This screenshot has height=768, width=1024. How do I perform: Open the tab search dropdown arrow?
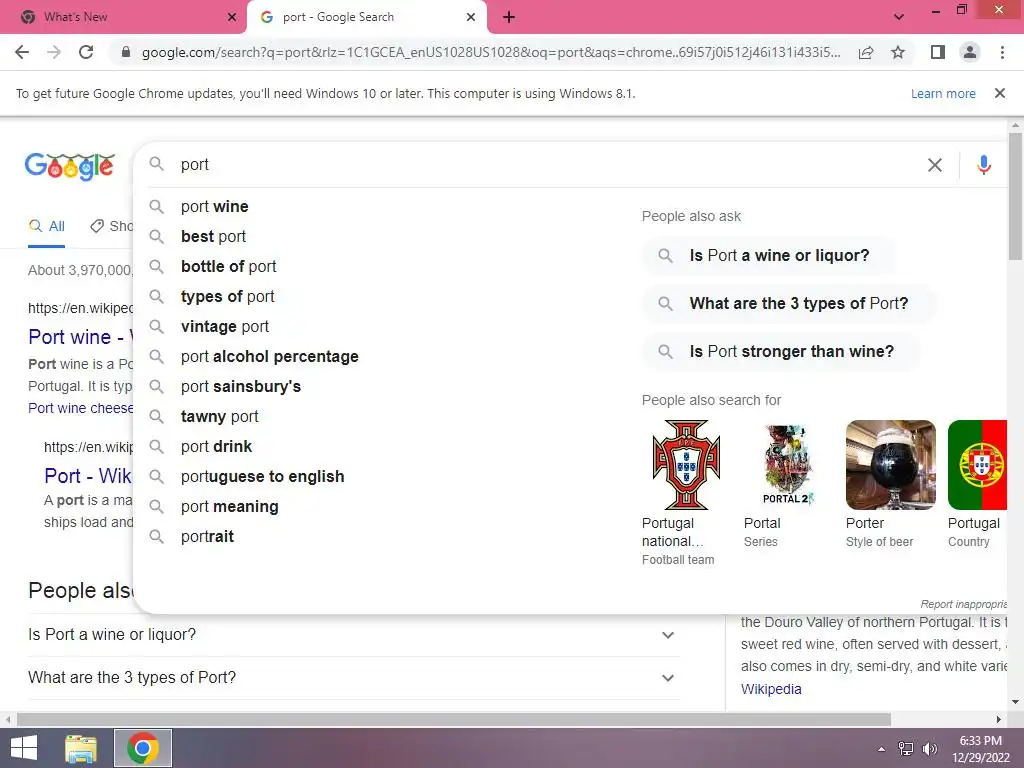[x=899, y=17]
